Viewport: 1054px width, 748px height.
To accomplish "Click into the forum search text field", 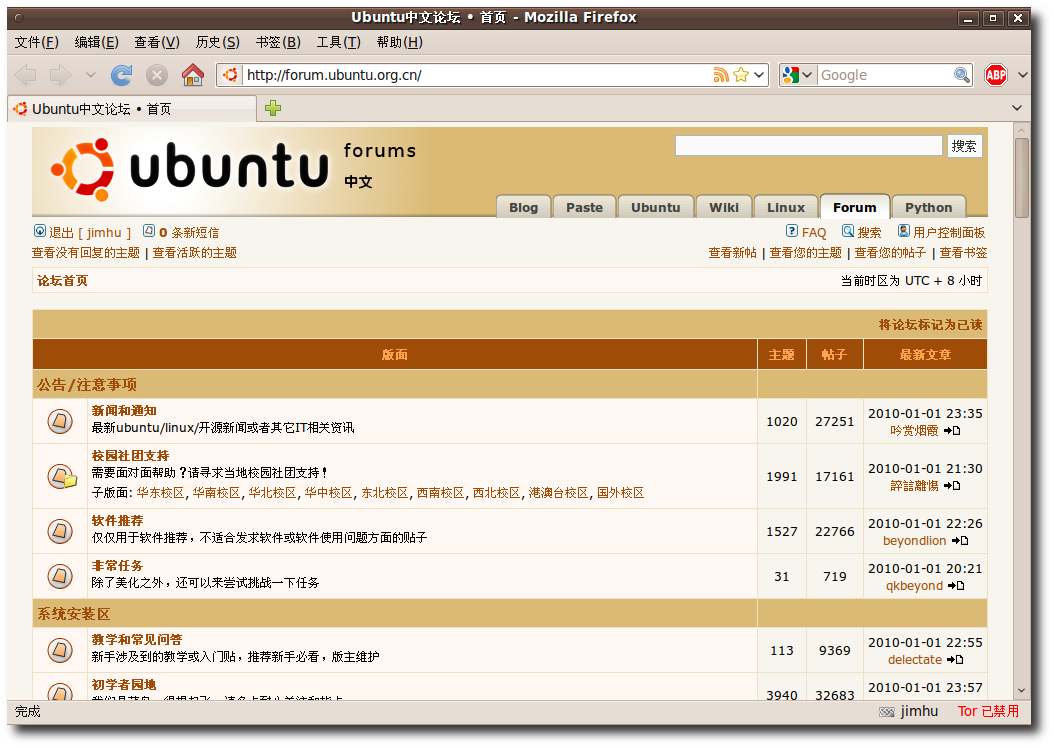I will tap(809, 145).
